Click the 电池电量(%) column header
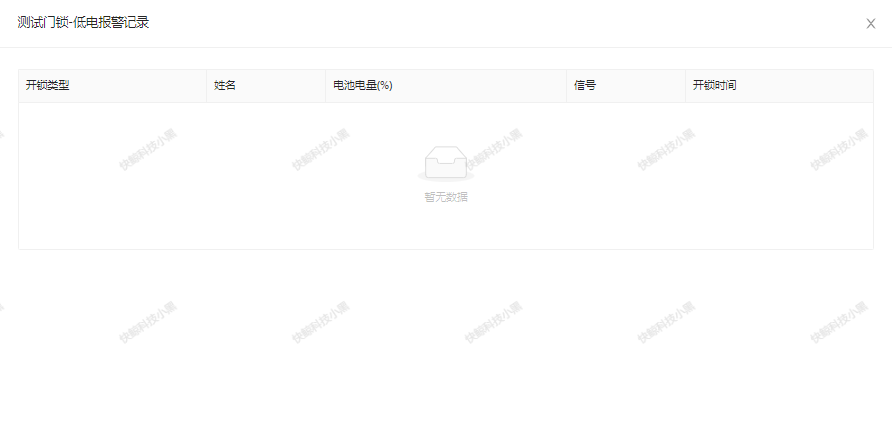892x445 pixels. [x=362, y=86]
